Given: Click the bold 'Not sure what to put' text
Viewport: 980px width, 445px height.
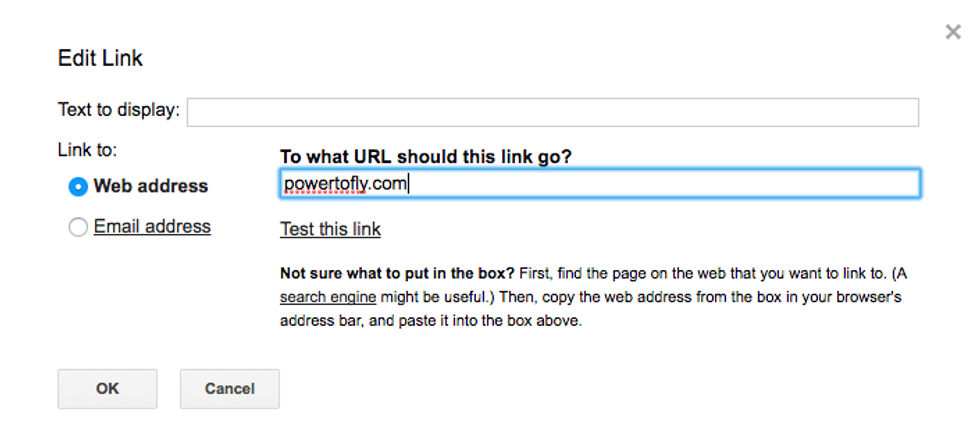Looking at the screenshot, I should [x=397, y=274].
